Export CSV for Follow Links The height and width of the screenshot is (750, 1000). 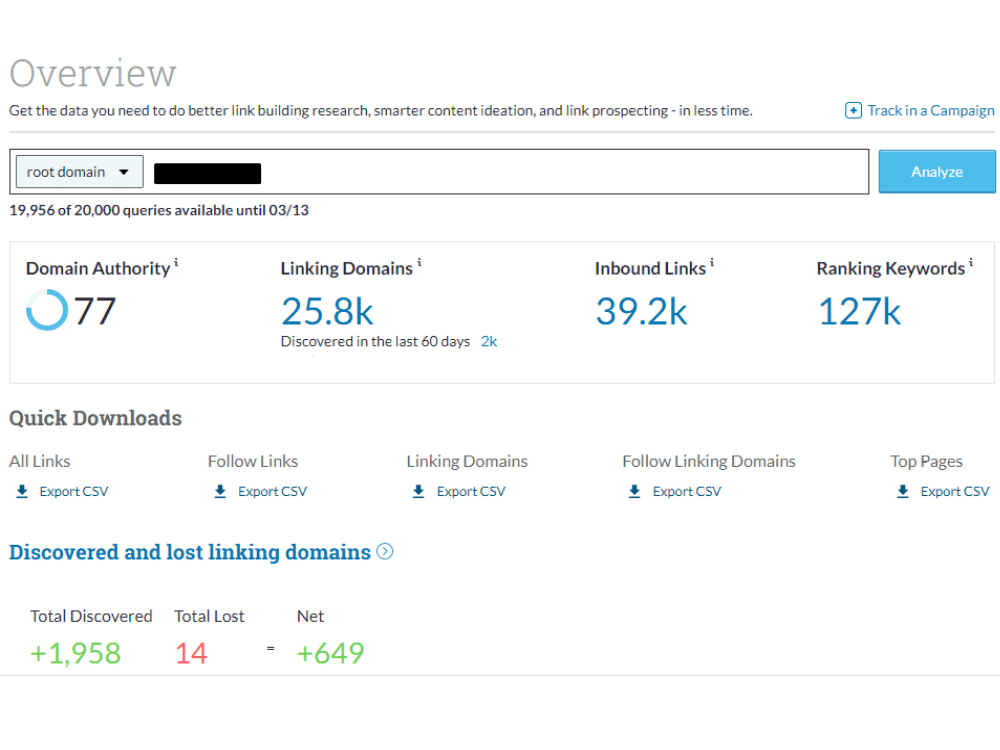272,491
